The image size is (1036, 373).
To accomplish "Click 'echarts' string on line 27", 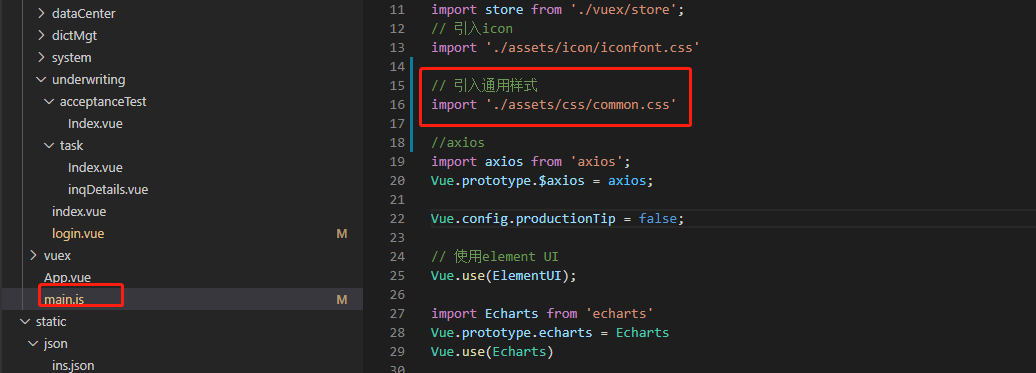I will [x=620, y=314].
